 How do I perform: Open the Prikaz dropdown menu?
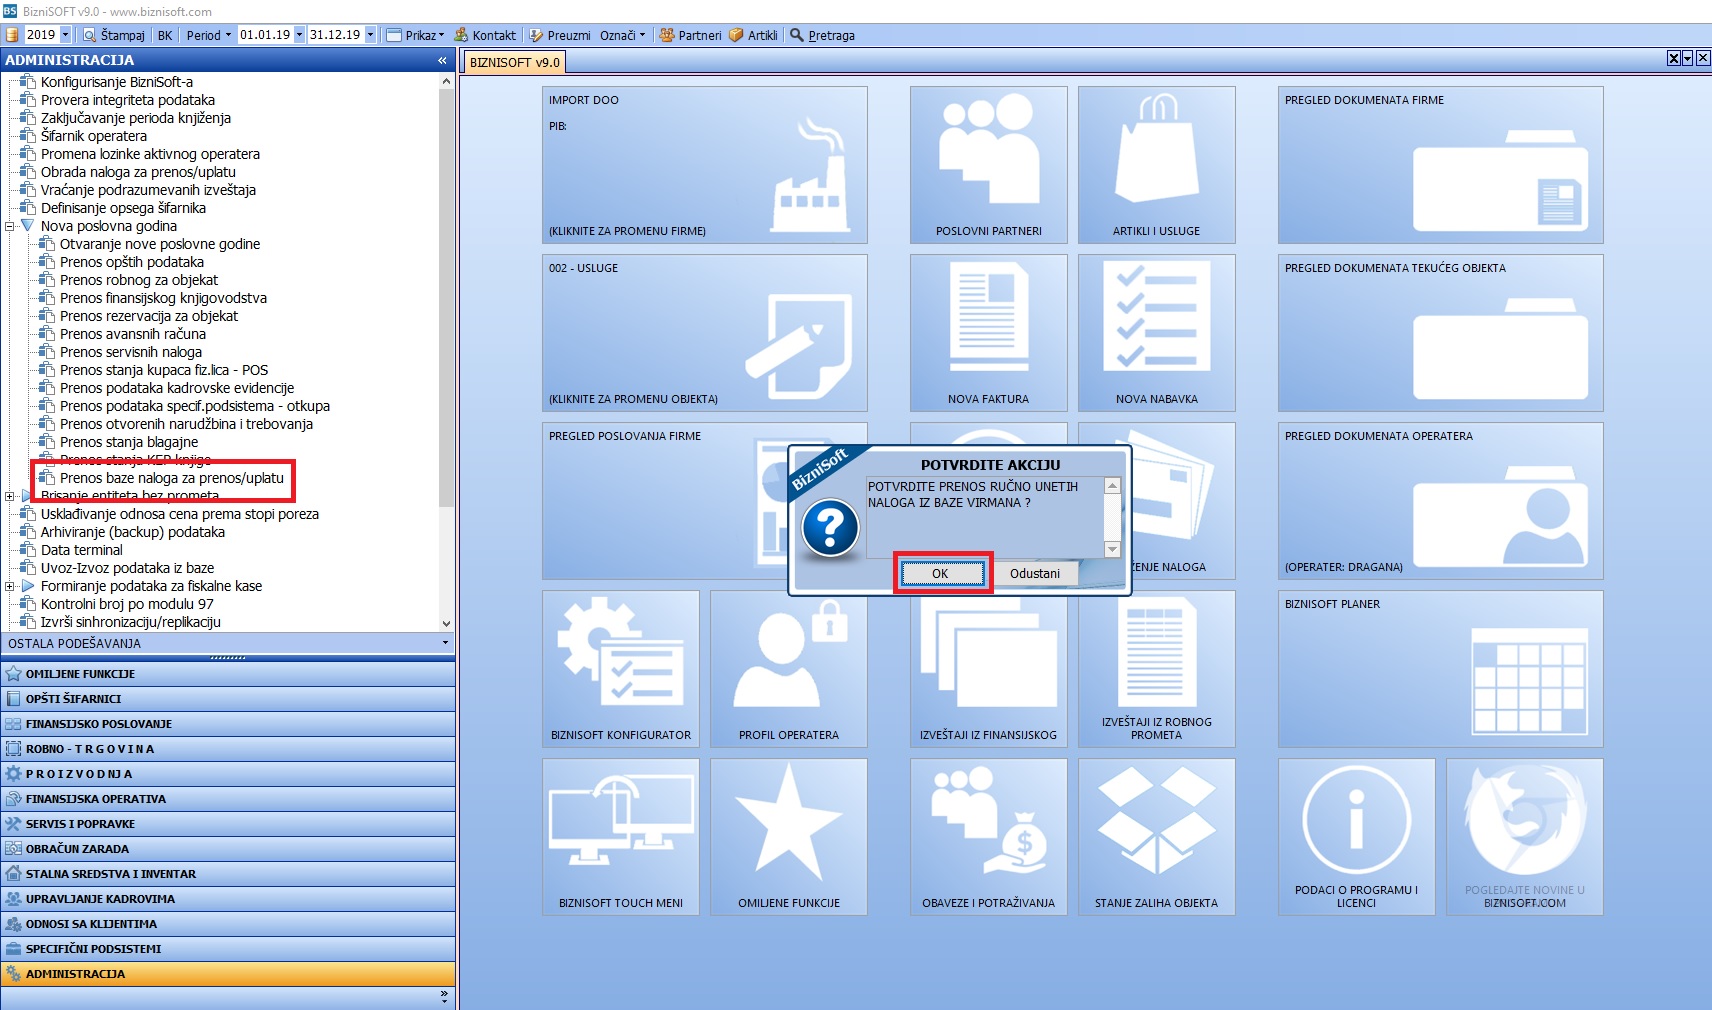416,35
